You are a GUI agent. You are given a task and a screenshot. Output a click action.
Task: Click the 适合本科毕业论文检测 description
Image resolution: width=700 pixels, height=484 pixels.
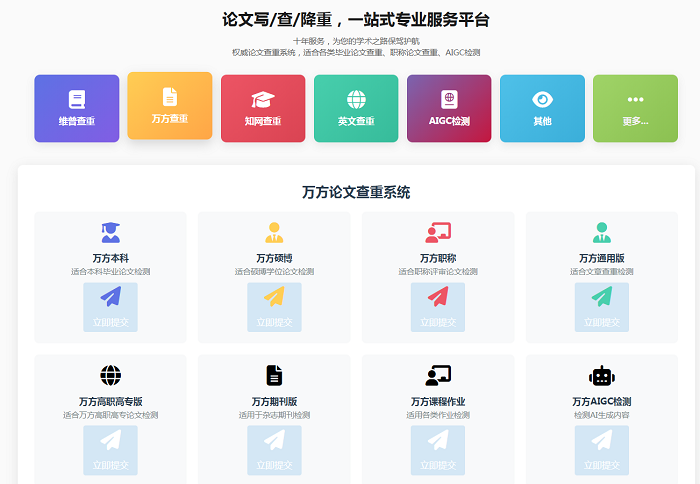[x=111, y=271]
